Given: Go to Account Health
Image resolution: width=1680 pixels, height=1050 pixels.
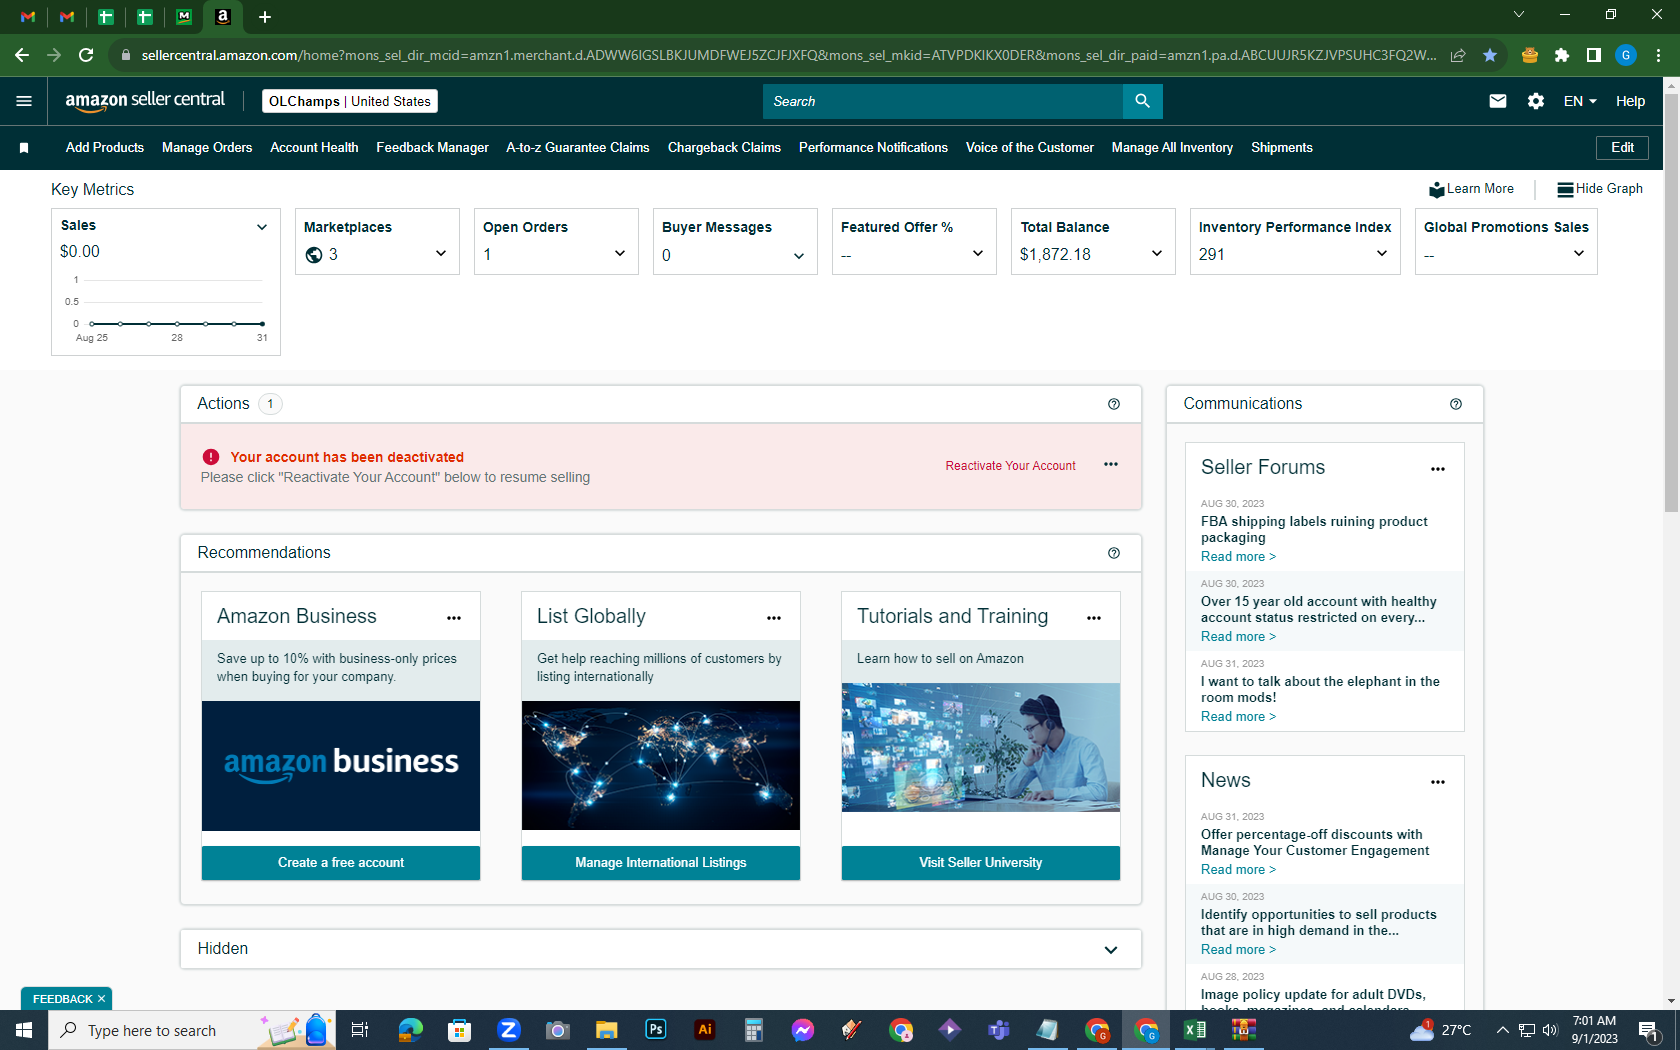Looking at the screenshot, I should (314, 148).
